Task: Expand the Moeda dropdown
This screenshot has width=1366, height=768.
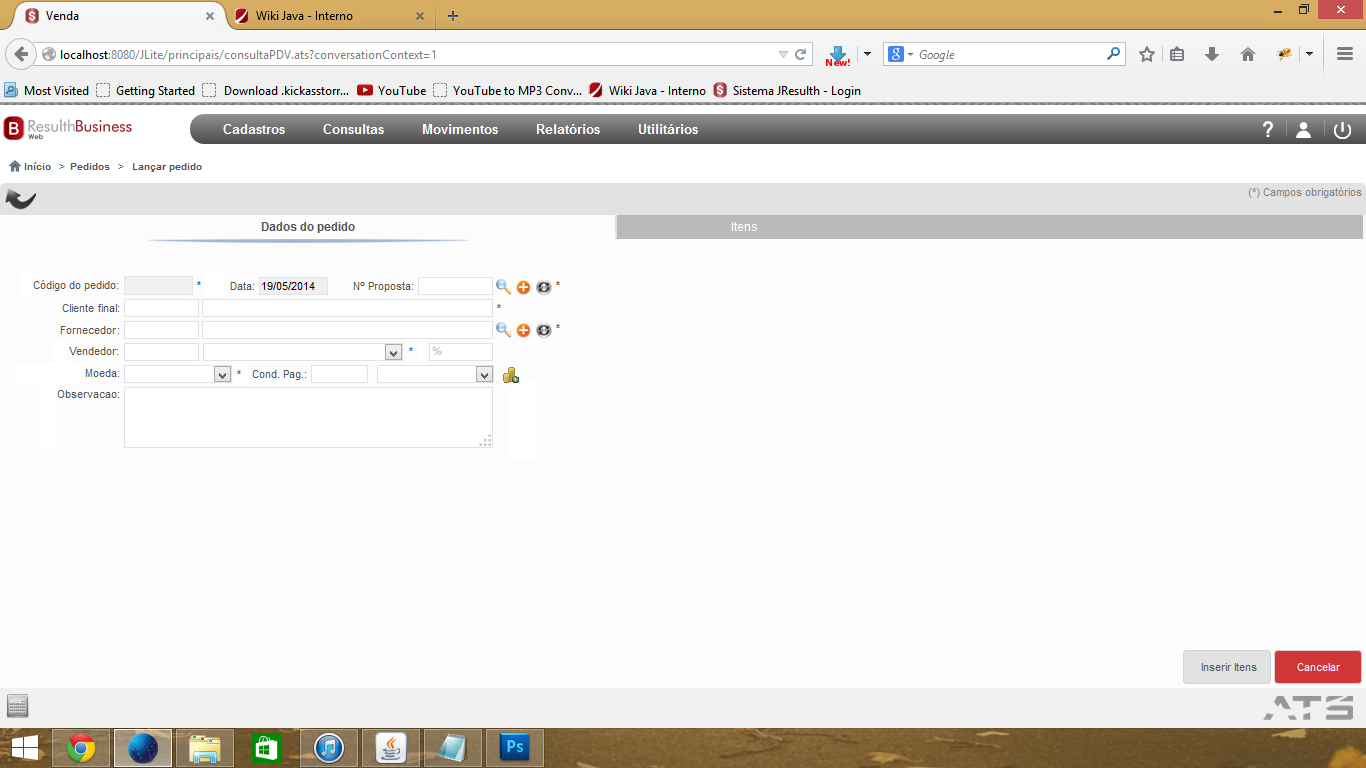Action: (222, 374)
